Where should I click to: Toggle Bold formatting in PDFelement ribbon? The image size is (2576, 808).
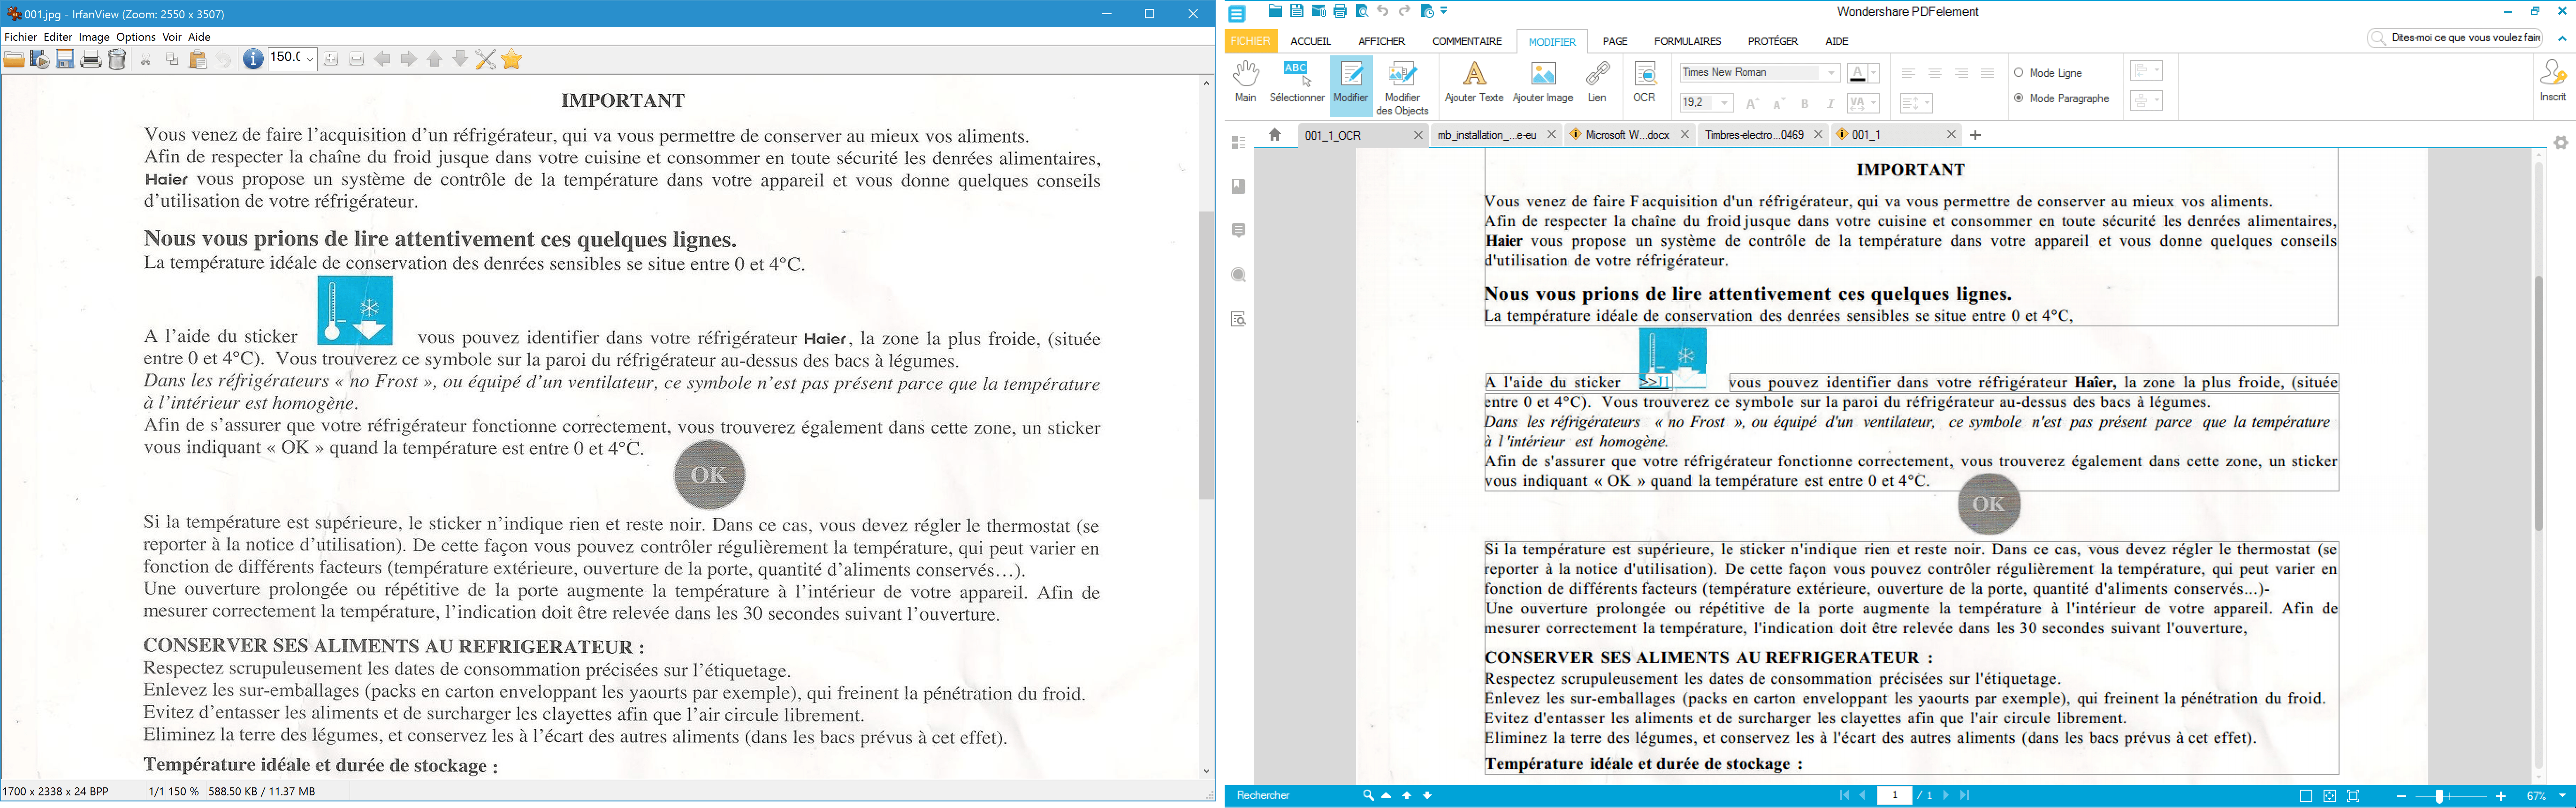coord(1805,103)
